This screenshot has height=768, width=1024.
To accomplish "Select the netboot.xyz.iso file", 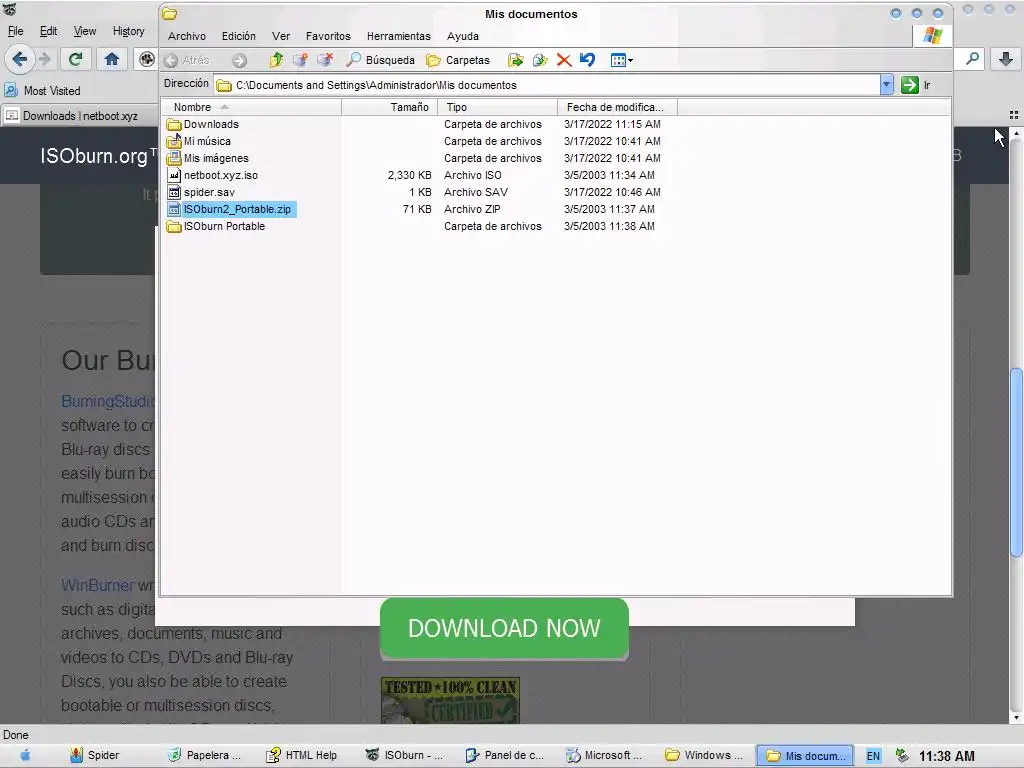I will tap(213, 175).
